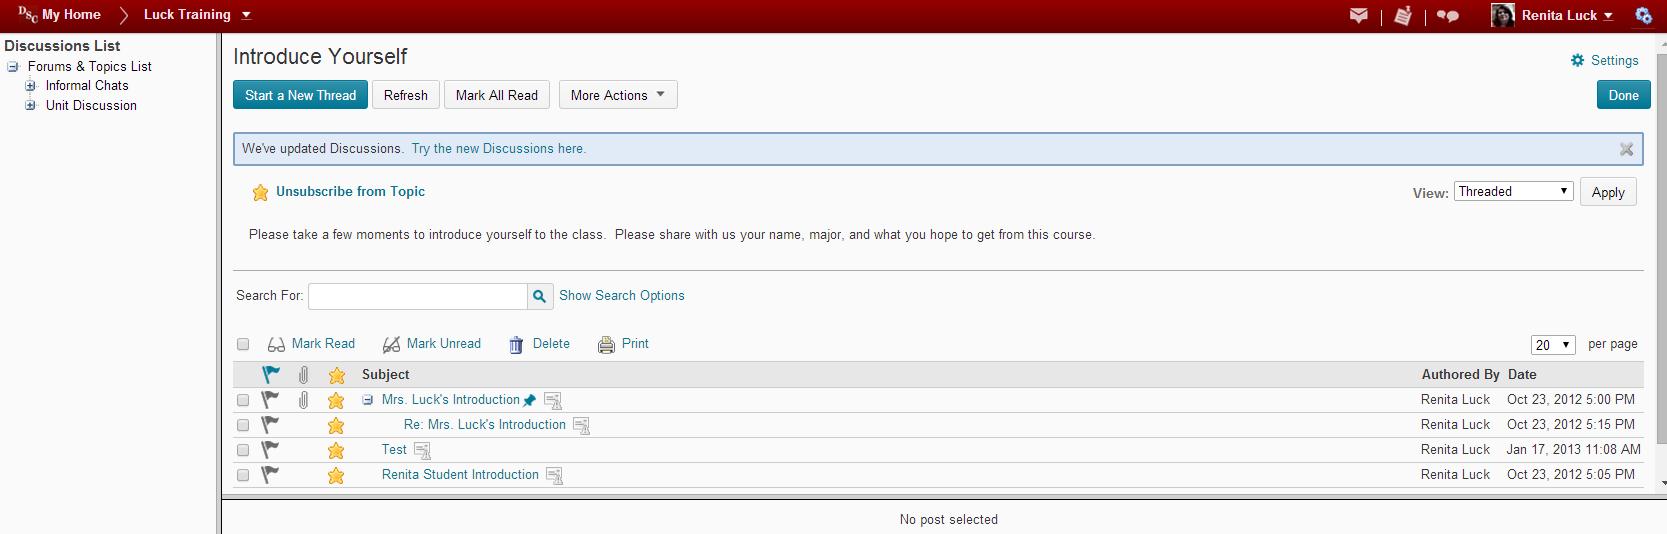Open the Renita Luck user menu arrow
The height and width of the screenshot is (534, 1667).
1608,15
